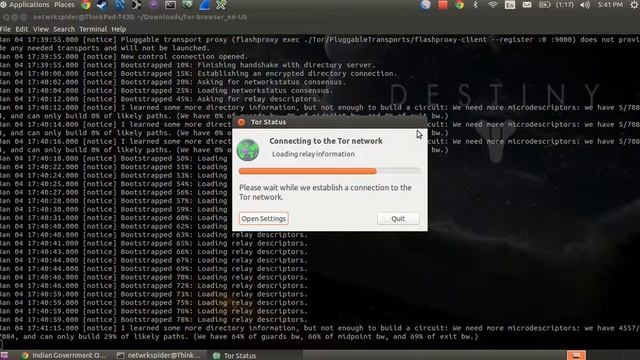Open the mail envelope indicator
The width and height of the screenshot is (640, 360).
point(527,5)
